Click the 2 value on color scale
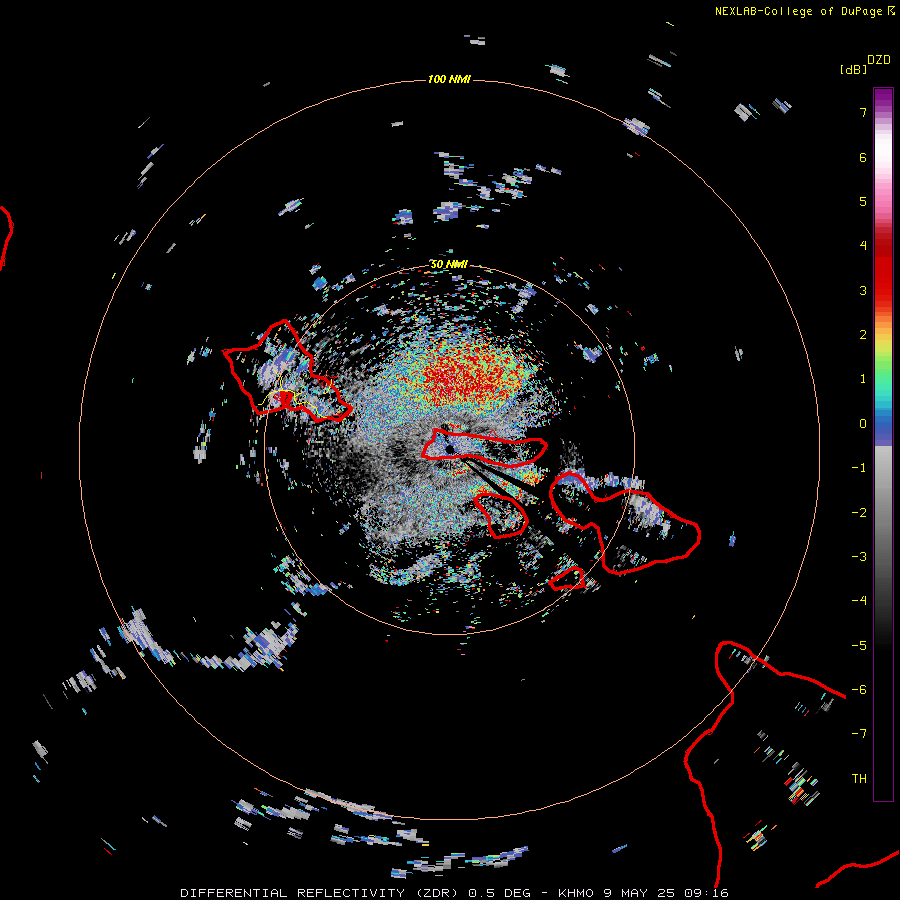900x900 pixels. (863, 335)
